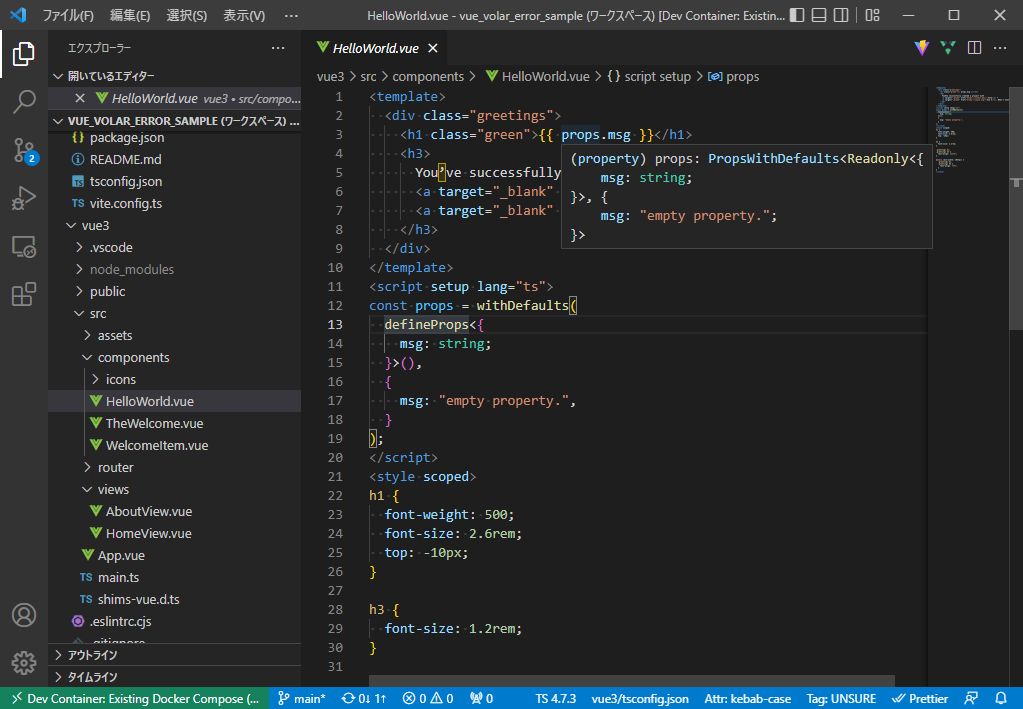1023x709 pixels.
Task: Expand the assets folder
Action: click(x=175, y=335)
